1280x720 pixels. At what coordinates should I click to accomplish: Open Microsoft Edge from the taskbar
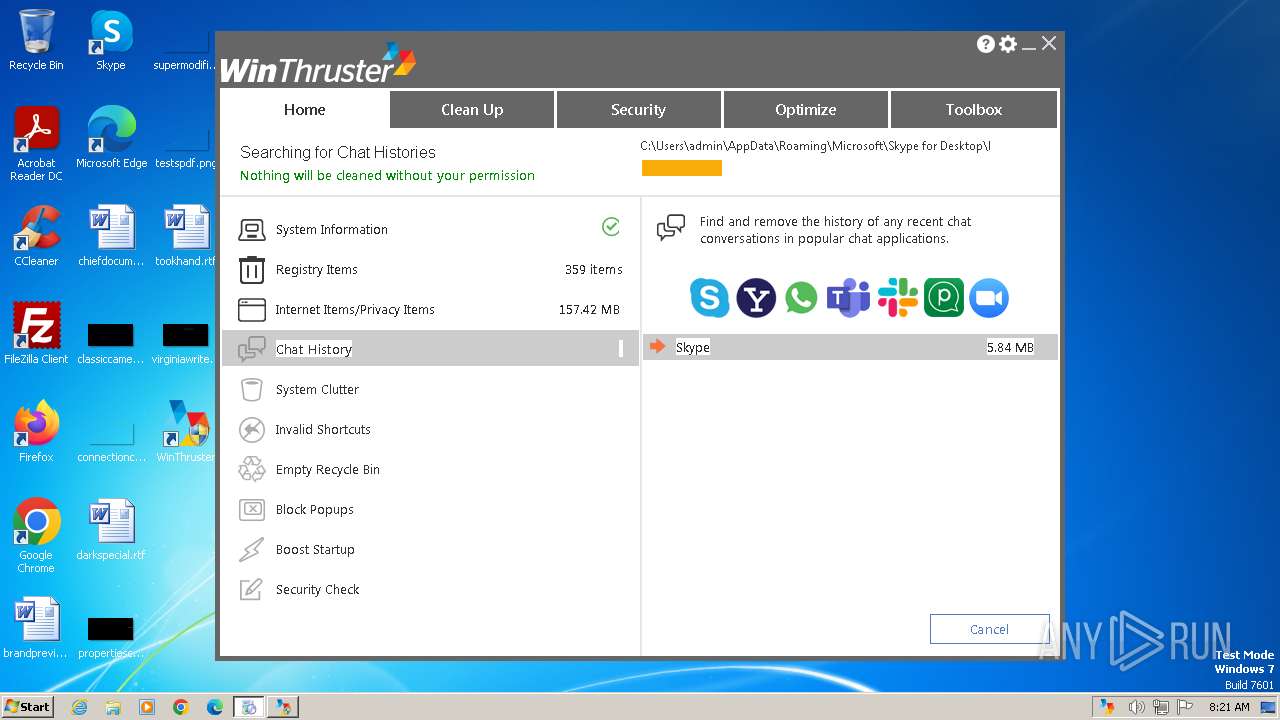pos(214,707)
